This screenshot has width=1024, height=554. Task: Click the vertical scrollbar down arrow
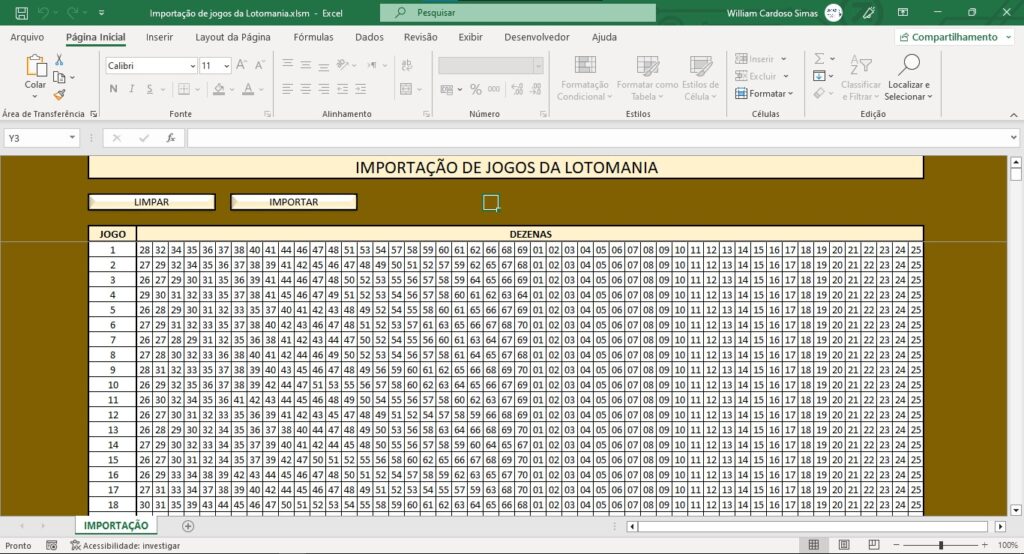coord(1016,510)
